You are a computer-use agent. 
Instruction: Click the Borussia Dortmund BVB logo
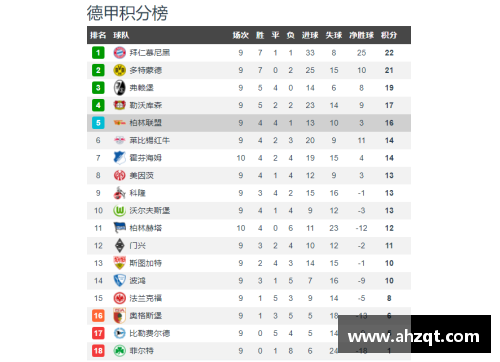[x=119, y=70]
